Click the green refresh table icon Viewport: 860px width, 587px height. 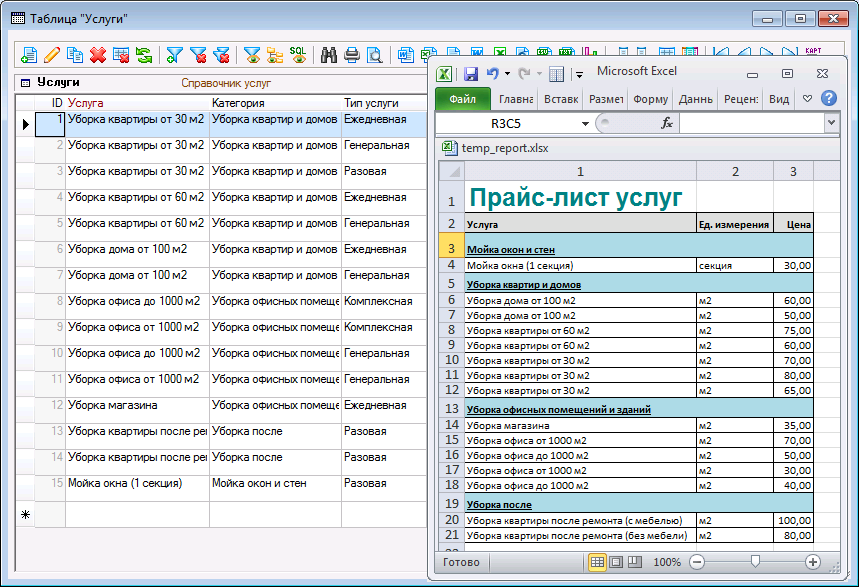144,55
